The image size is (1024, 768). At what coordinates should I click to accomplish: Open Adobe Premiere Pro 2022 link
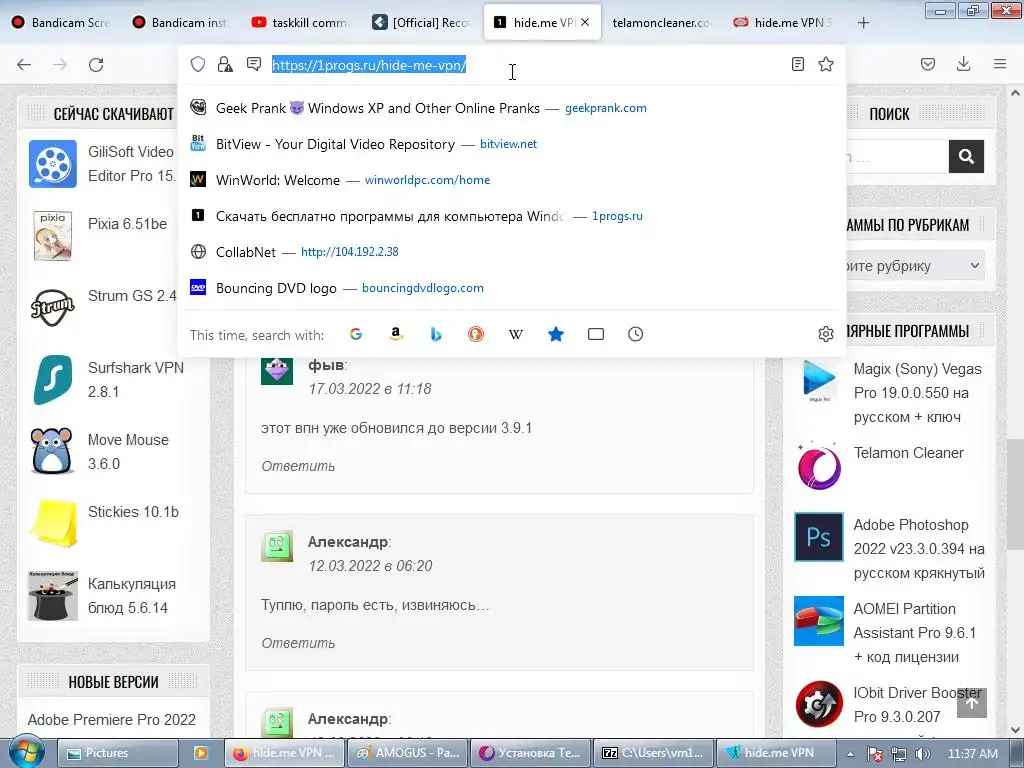112,720
